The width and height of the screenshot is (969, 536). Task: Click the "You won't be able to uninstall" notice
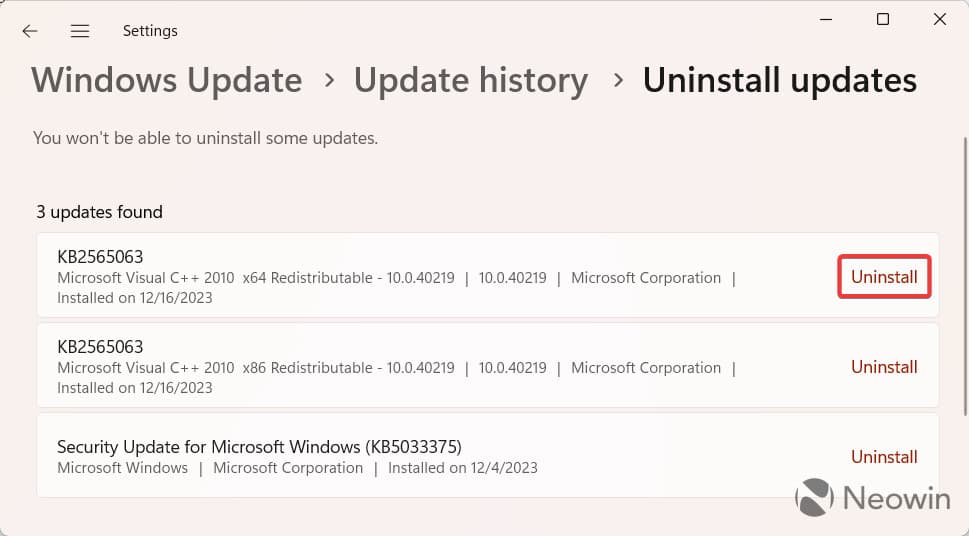click(x=205, y=138)
